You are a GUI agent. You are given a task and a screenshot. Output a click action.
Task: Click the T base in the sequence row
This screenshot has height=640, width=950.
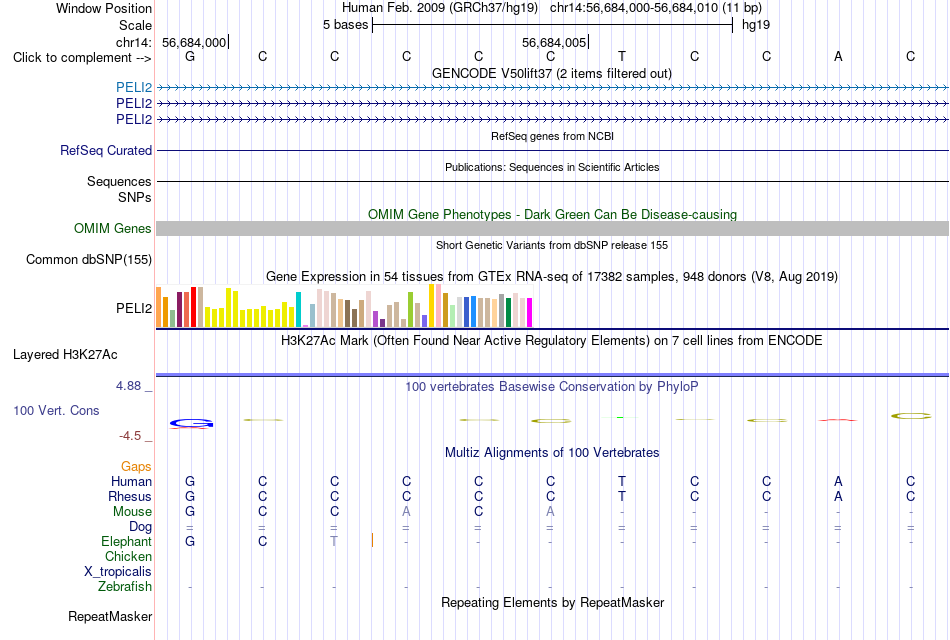point(622,56)
